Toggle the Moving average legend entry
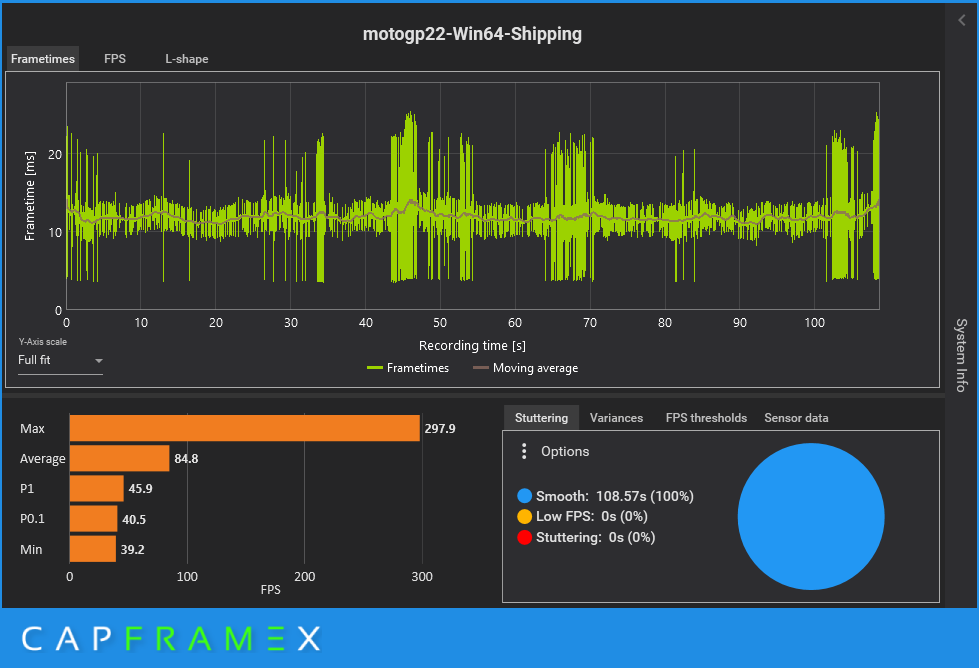This screenshot has height=668, width=979. pyautogui.click(x=526, y=368)
